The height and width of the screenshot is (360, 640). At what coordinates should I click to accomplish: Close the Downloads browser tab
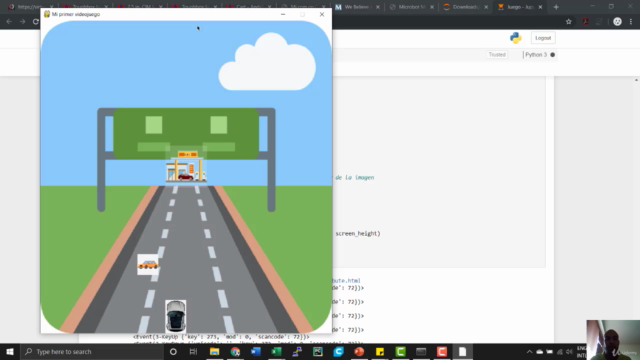[x=486, y=7]
